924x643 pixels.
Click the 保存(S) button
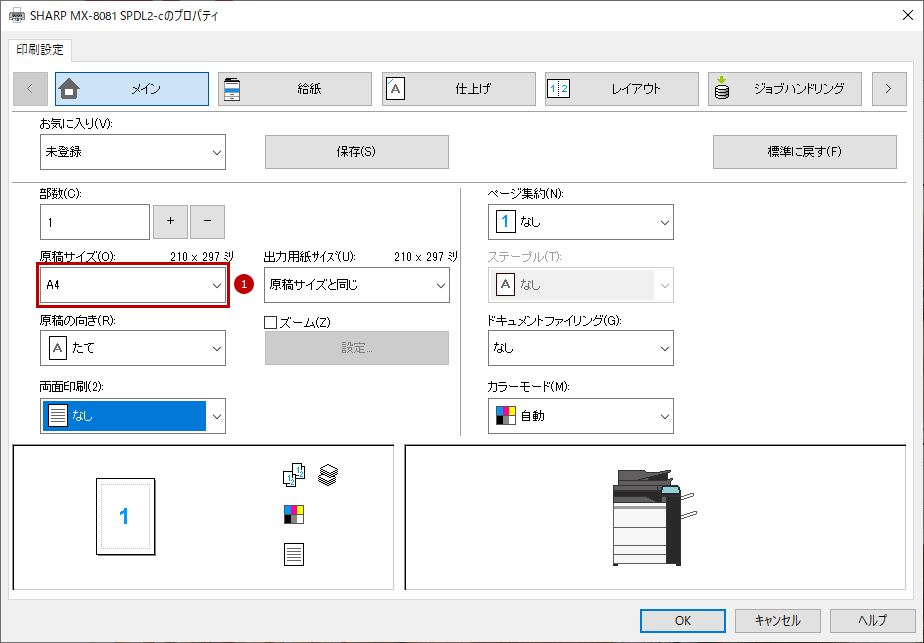click(357, 152)
